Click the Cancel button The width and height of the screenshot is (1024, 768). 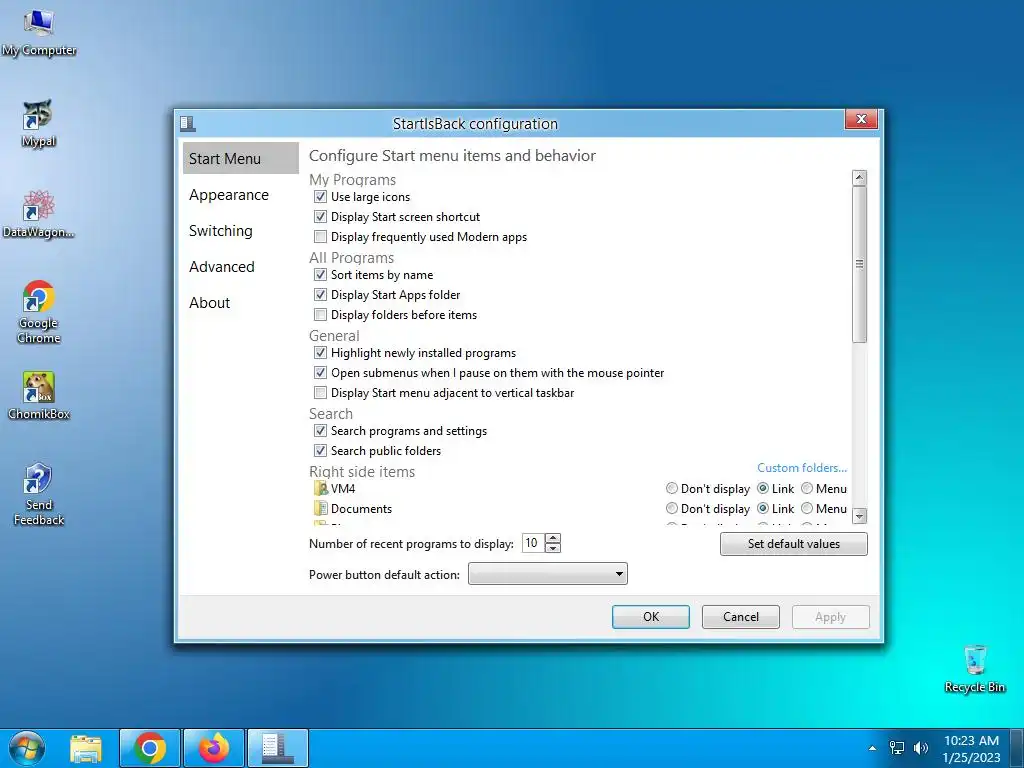741,617
